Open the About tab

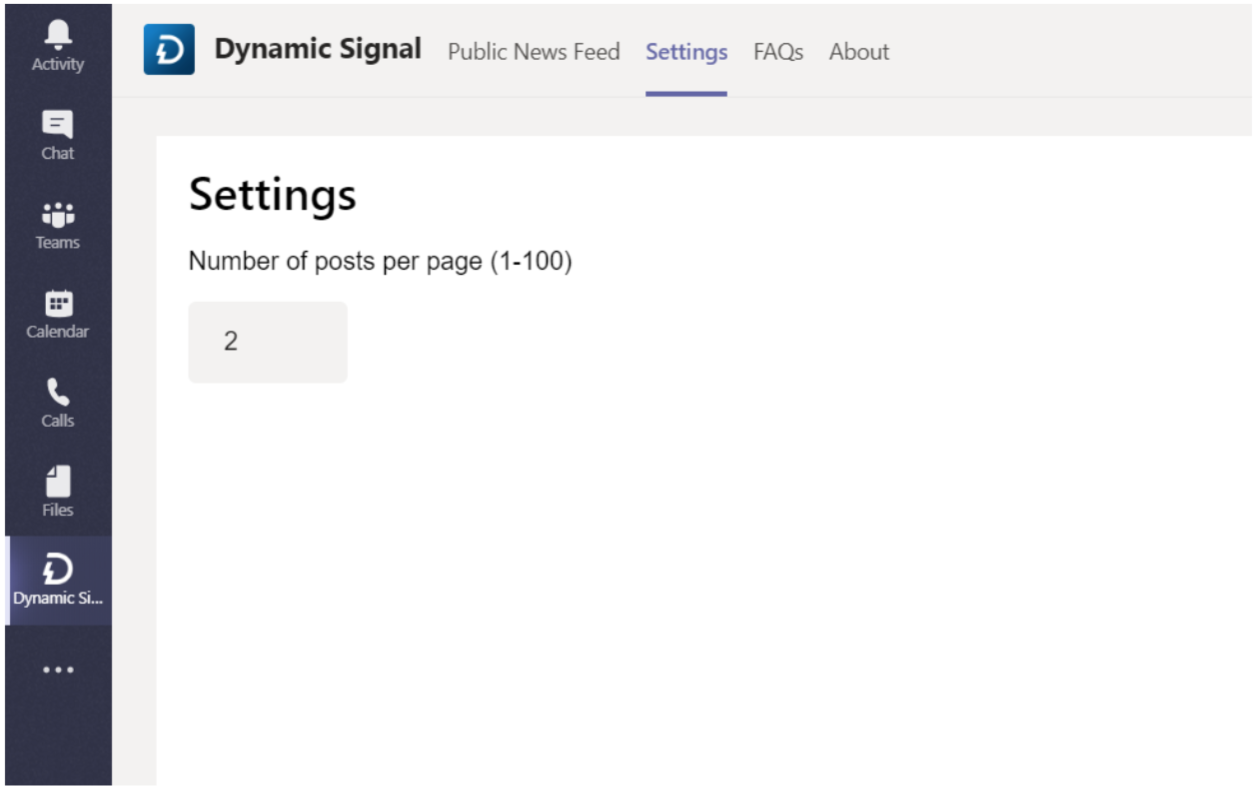tap(859, 51)
